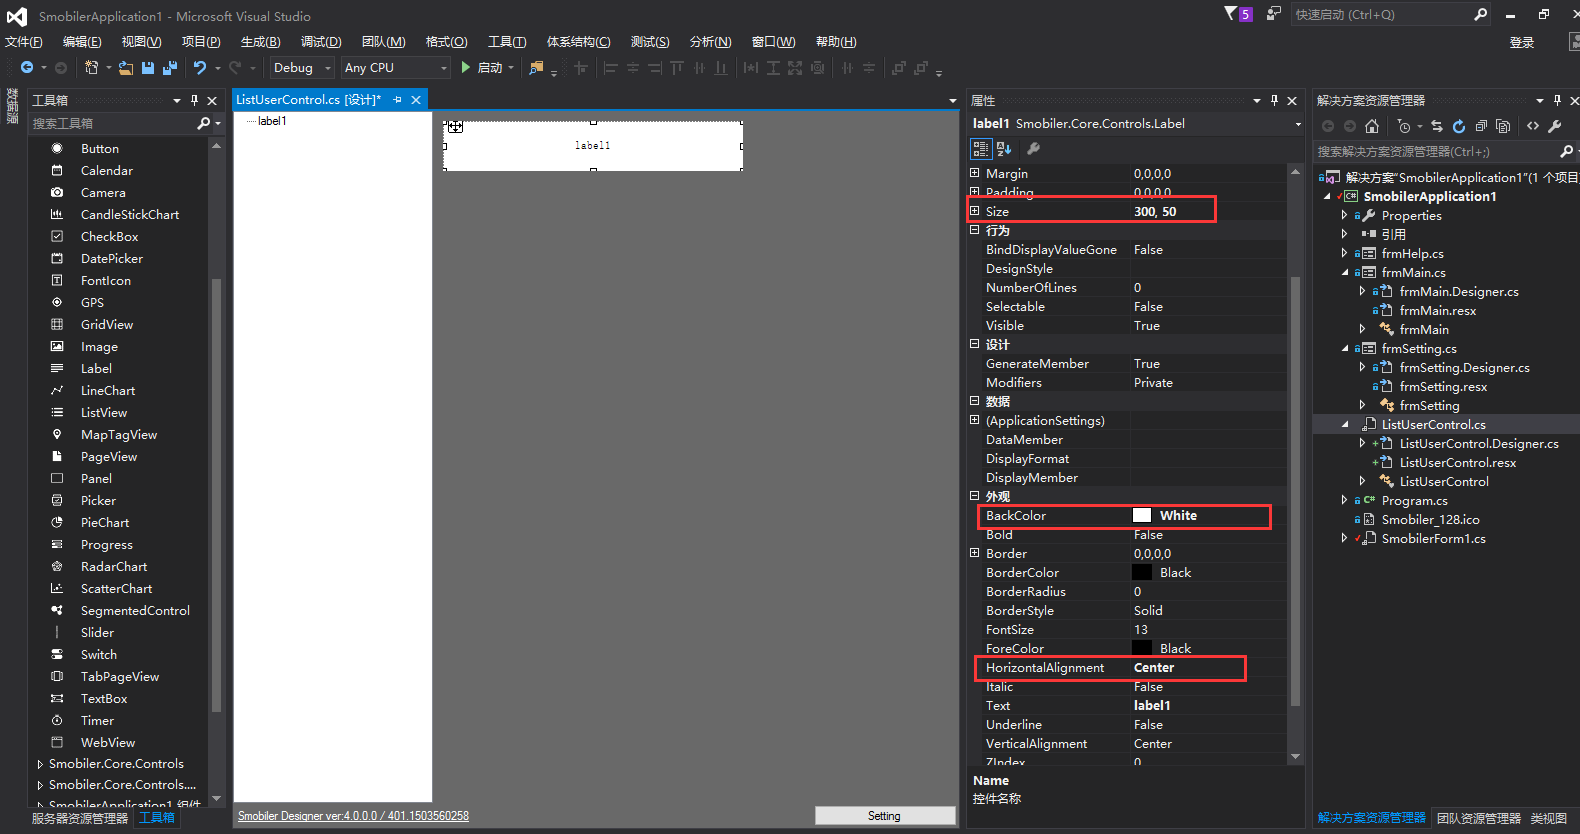Screen dimensions: 1580x834
Task: Click the Collapse All icon in Solution Explorer
Action: (x=1481, y=126)
